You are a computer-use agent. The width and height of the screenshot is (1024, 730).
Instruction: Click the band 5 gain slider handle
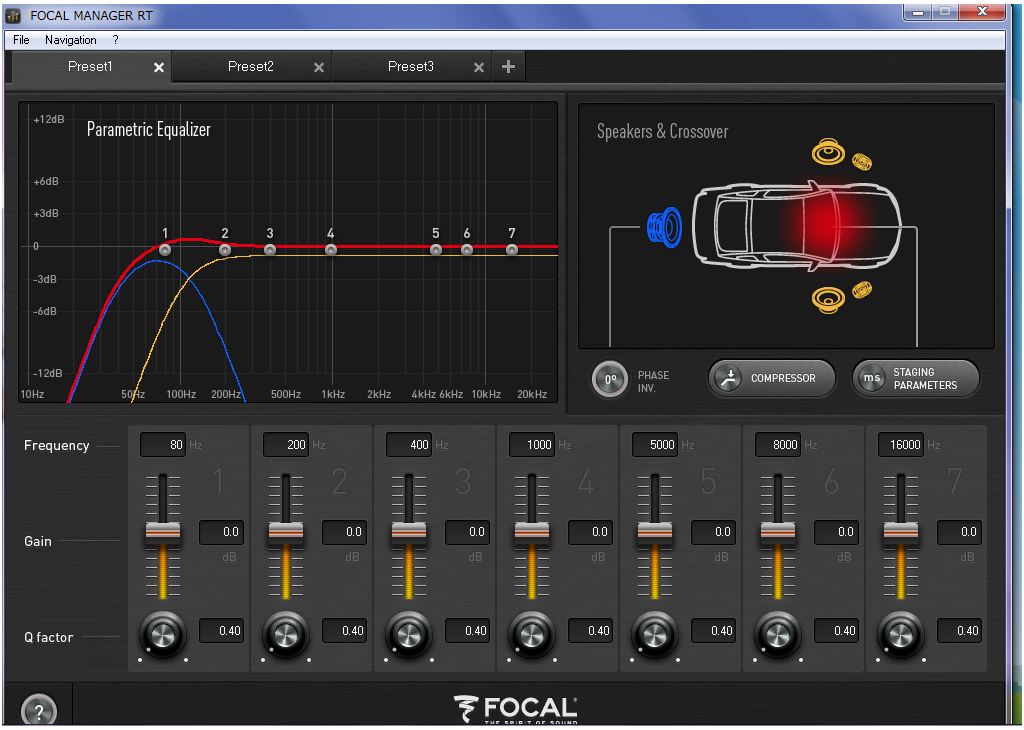point(654,533)
